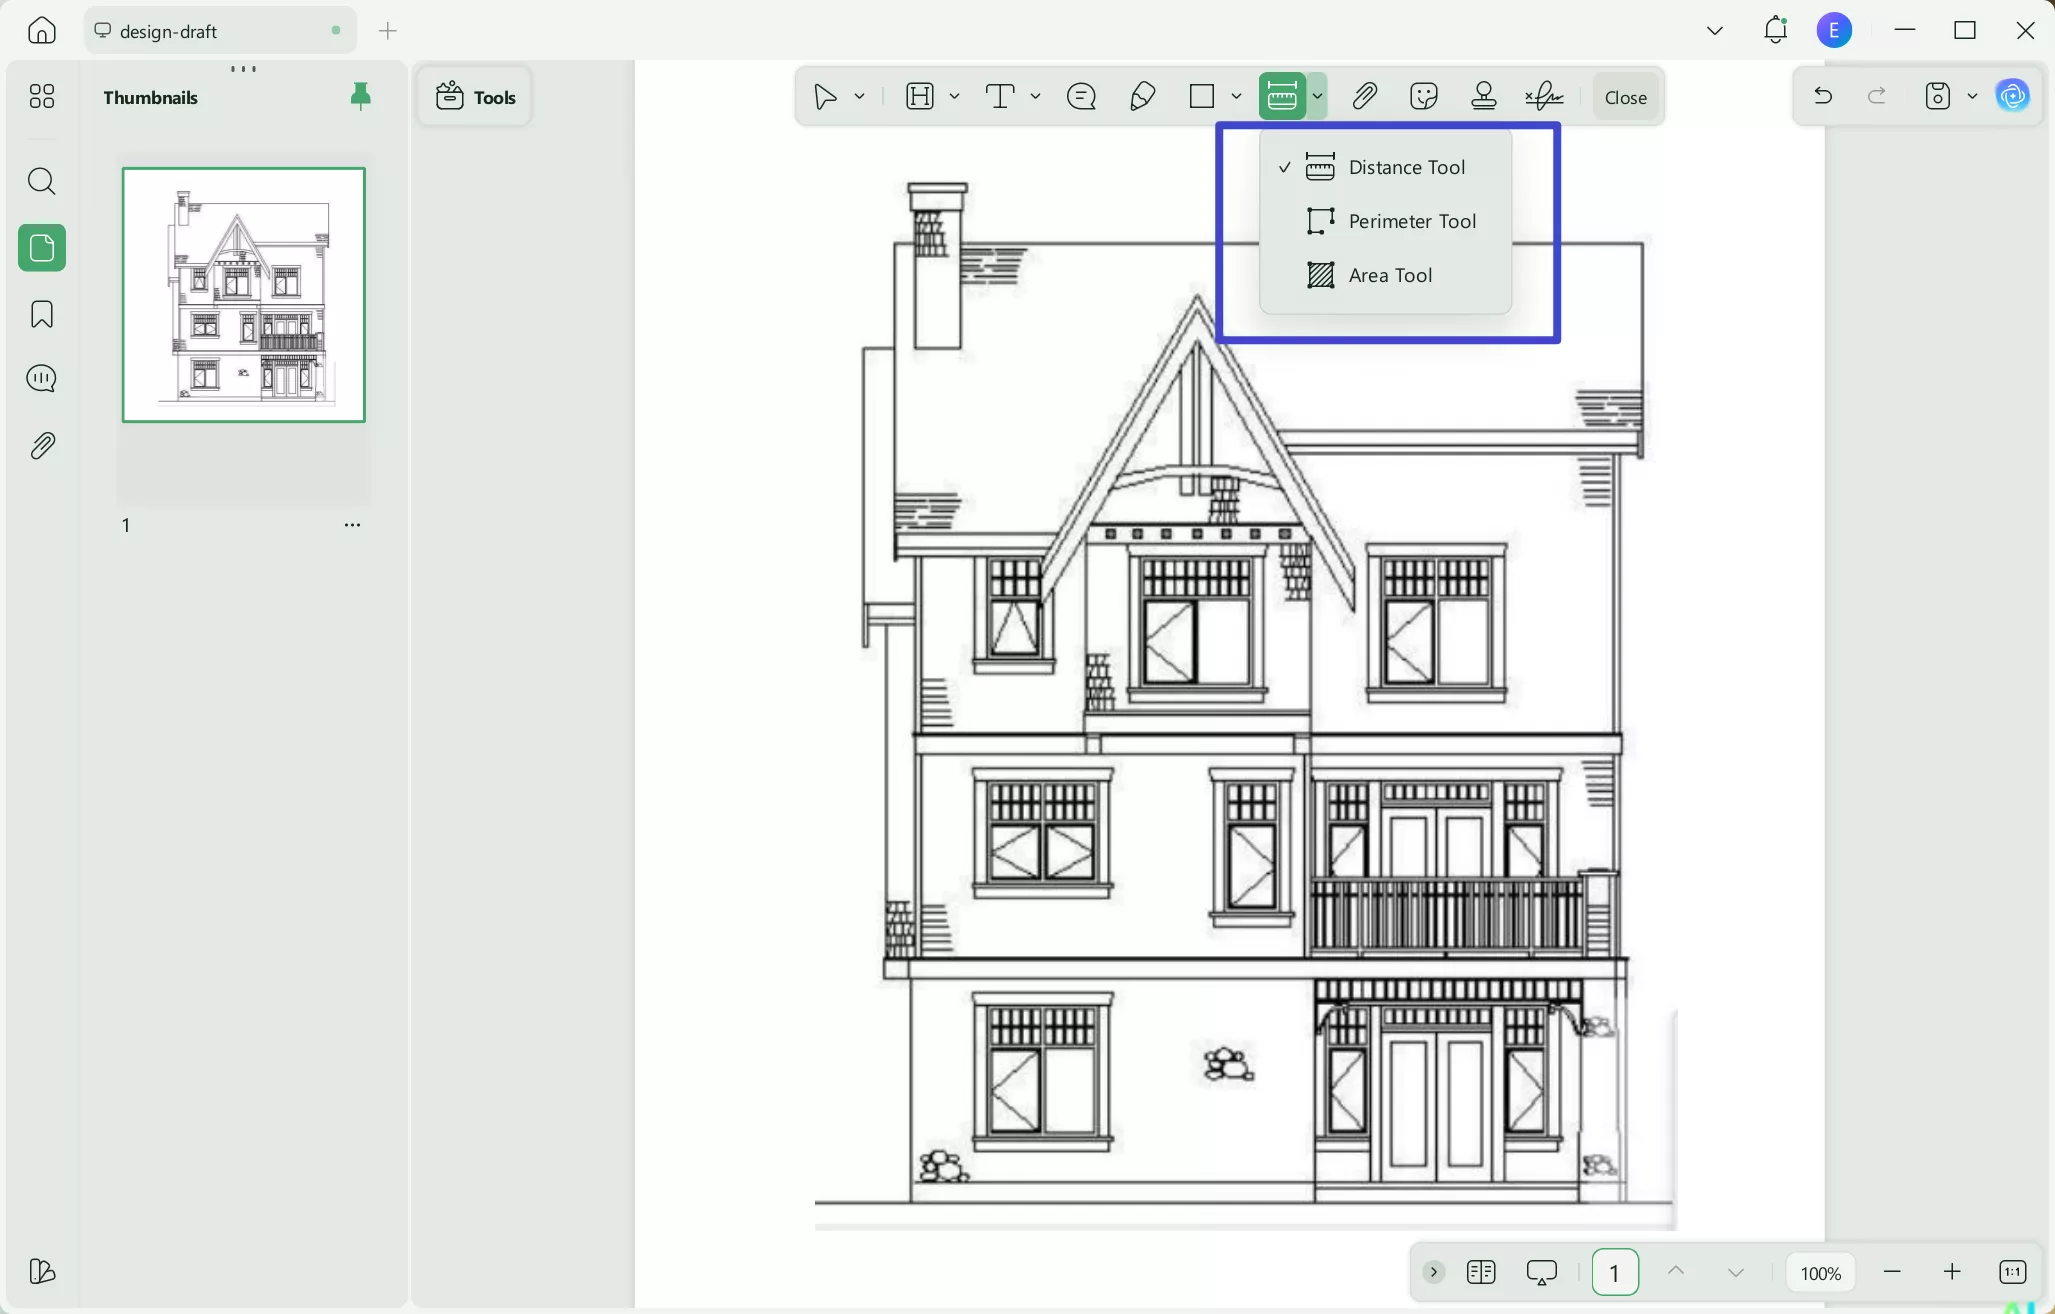Select the Signature tool
Image resolution: width=2055 pixels, height=1314 pixels.
point(1543,96)
